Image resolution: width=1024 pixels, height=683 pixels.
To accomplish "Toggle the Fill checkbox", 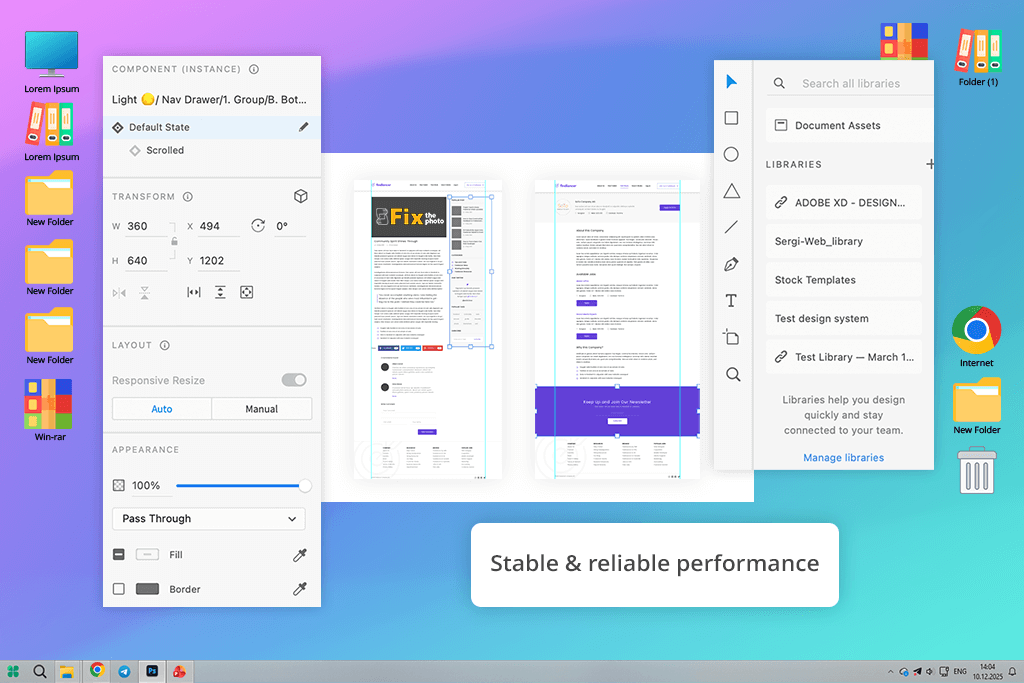I will tap(118, 554).
